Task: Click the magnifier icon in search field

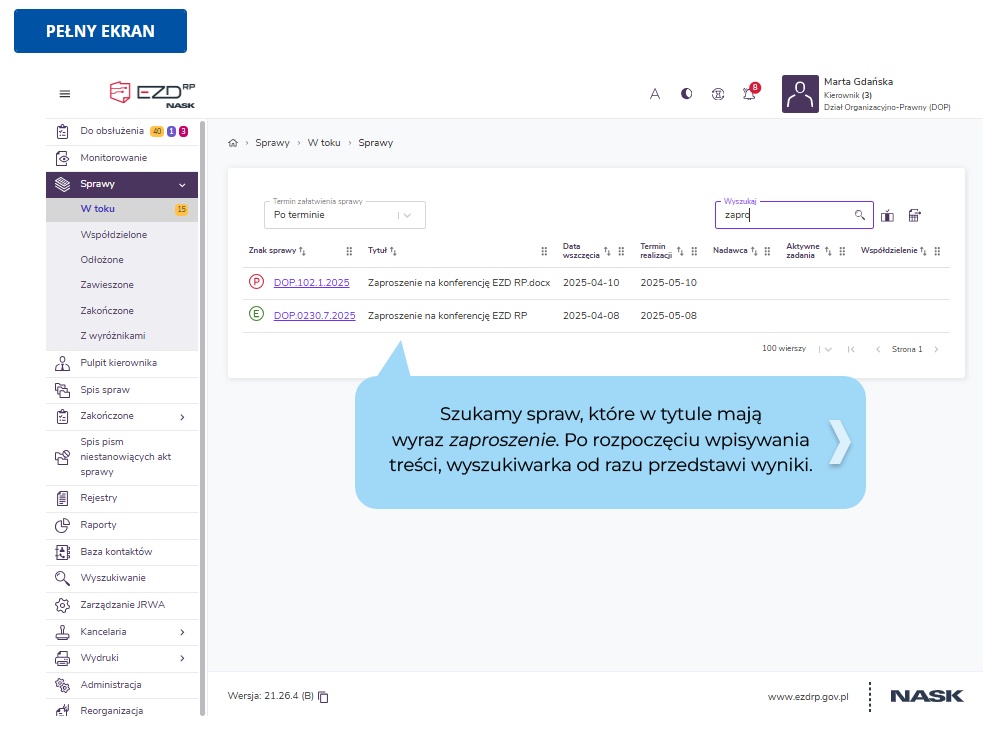Action: [859, 215]
